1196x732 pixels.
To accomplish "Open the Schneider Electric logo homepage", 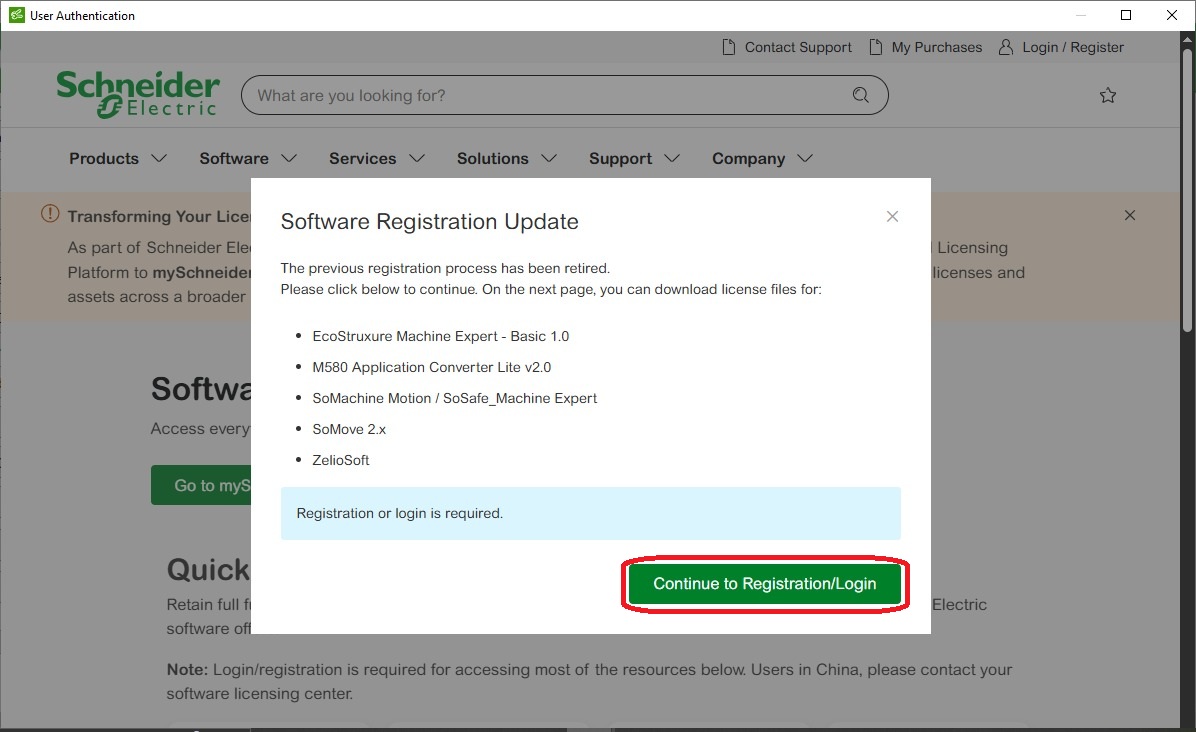I will (138, 94).
